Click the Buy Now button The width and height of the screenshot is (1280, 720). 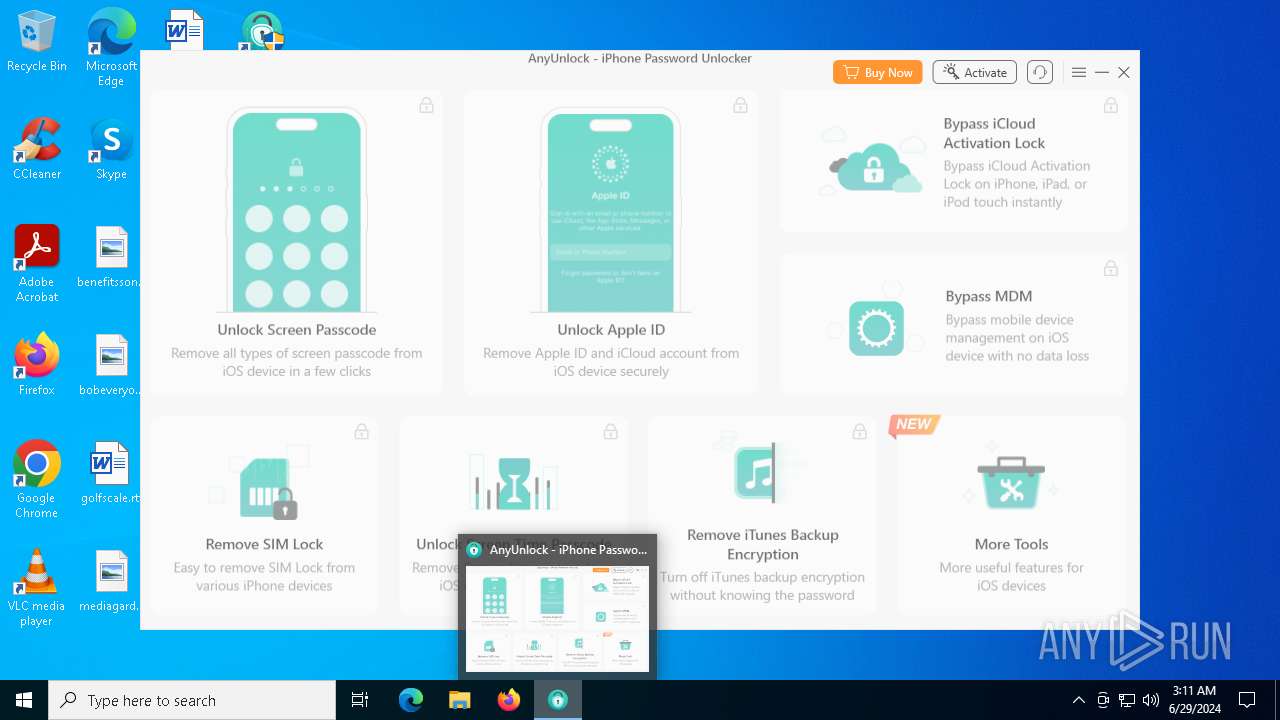(877, 72)
